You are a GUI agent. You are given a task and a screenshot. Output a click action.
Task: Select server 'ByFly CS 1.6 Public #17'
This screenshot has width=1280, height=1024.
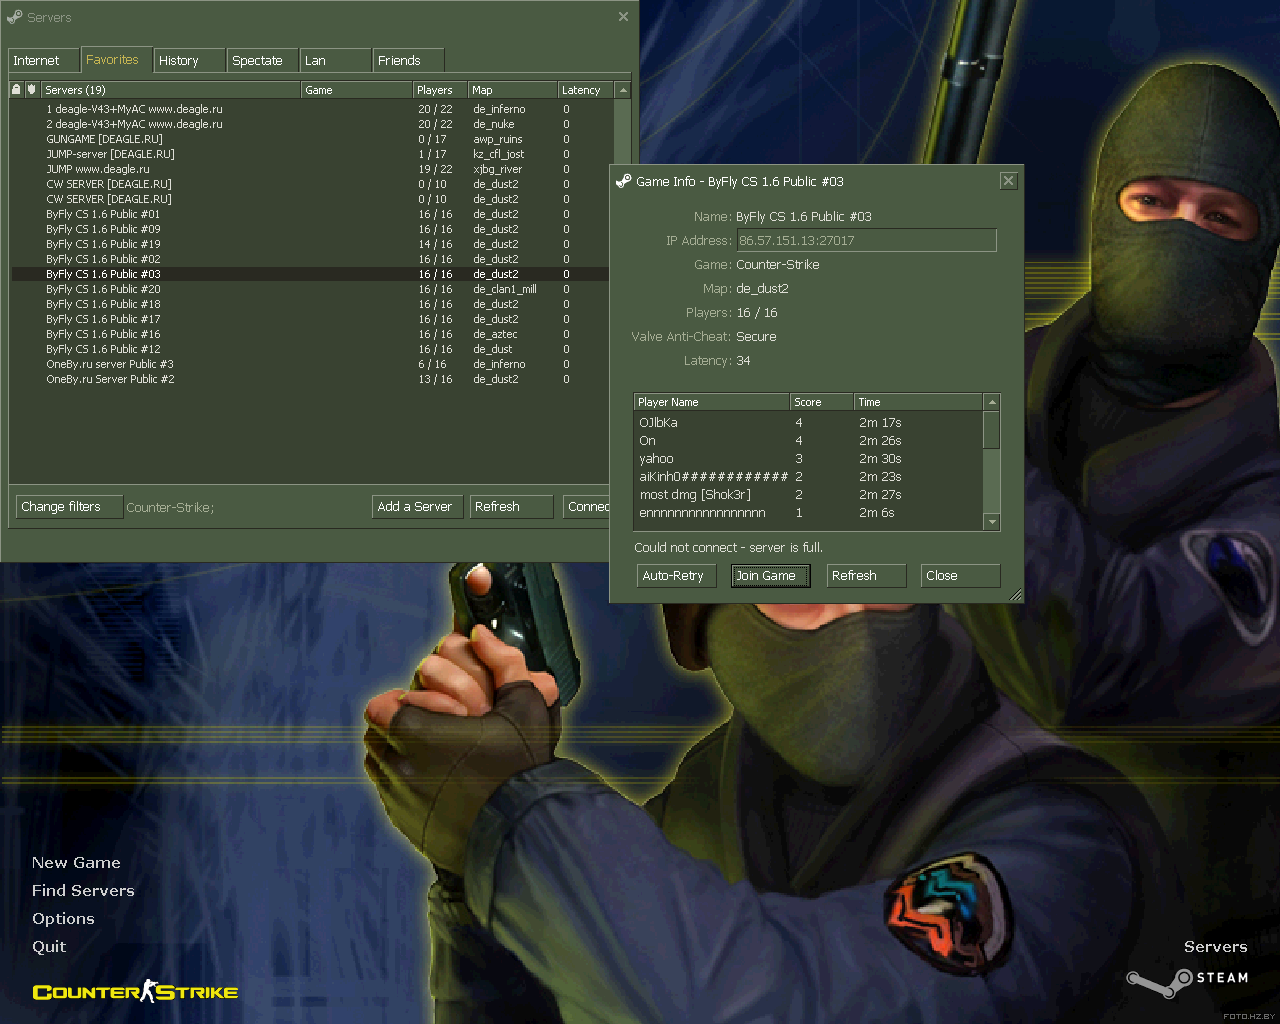[x=311, y=319]
